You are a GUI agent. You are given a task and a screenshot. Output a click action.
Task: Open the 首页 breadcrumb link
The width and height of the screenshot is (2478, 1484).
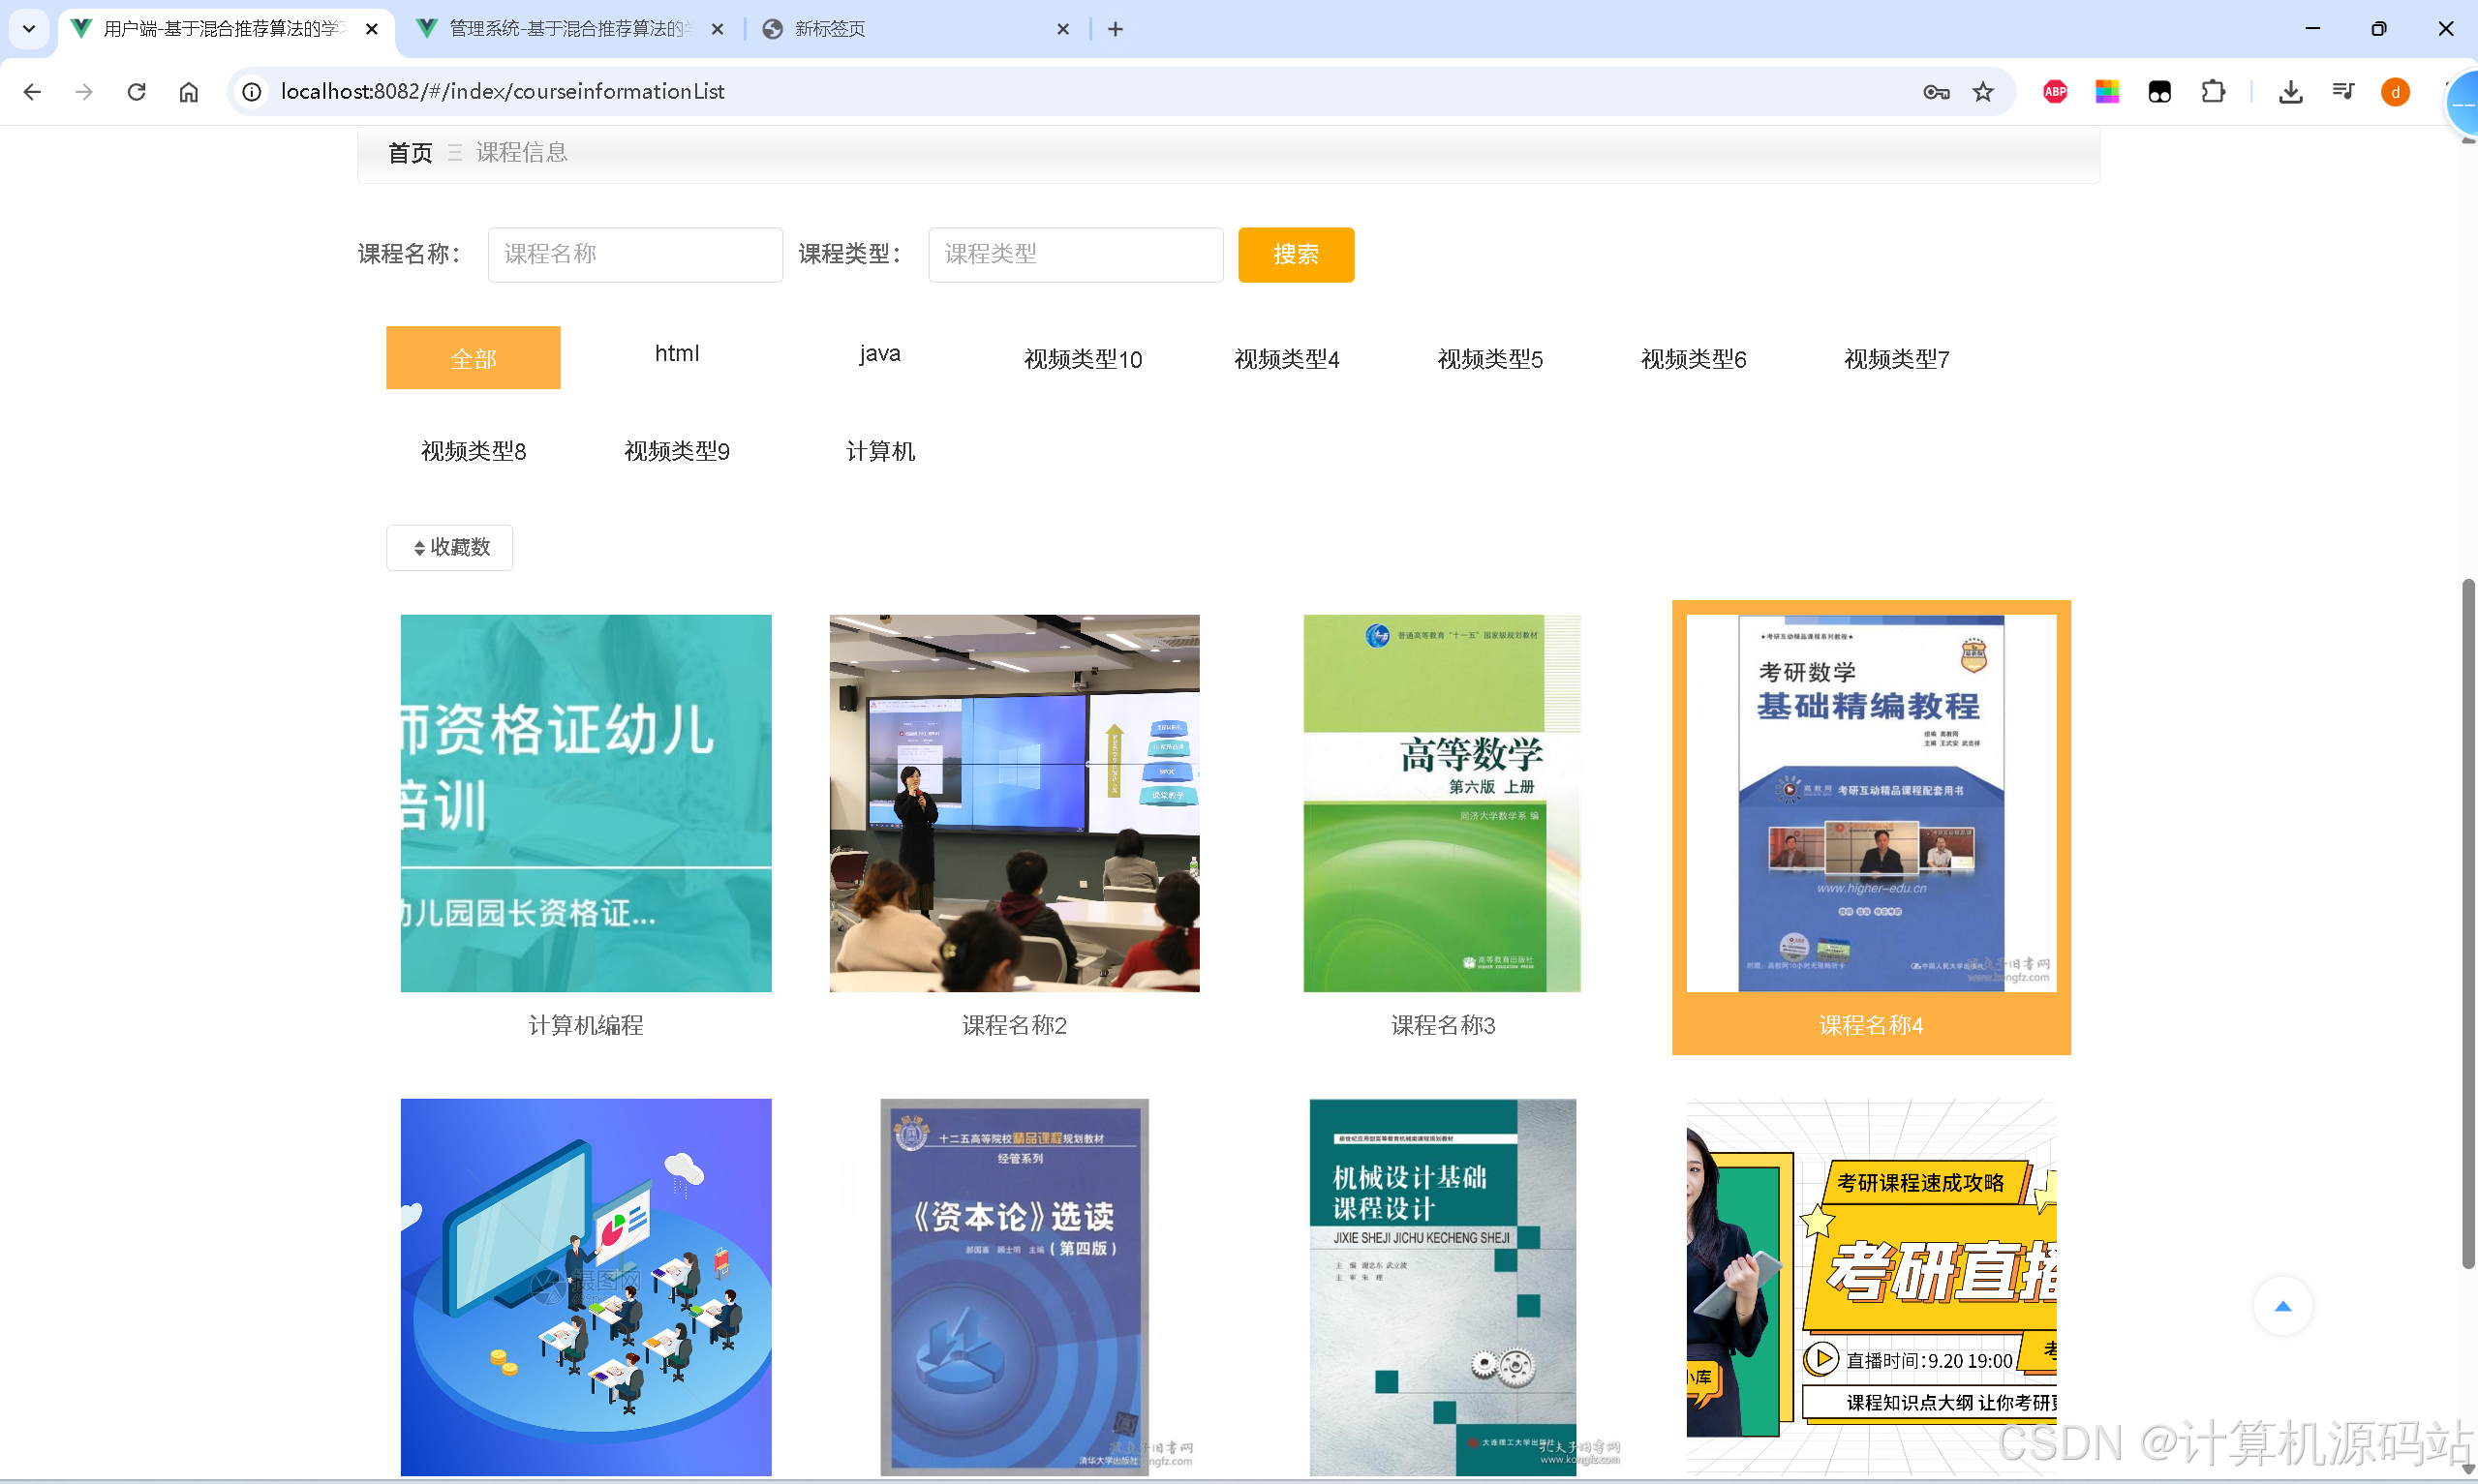409,152
